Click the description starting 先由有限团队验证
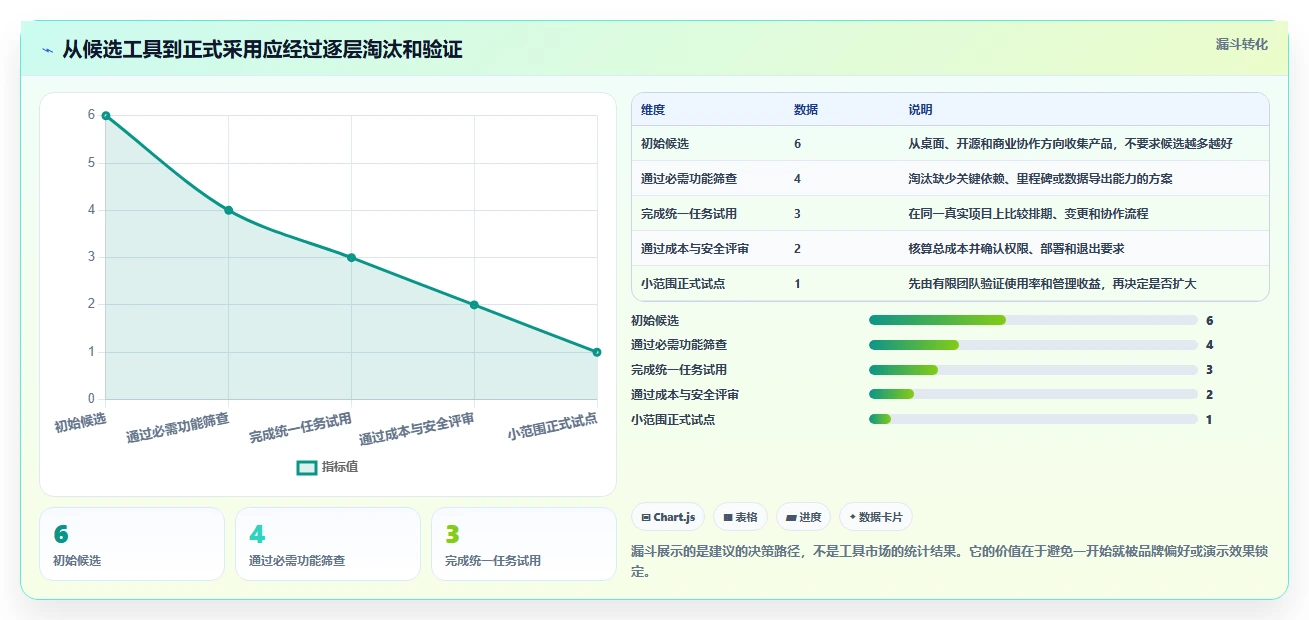 [x=1052, y=284]
